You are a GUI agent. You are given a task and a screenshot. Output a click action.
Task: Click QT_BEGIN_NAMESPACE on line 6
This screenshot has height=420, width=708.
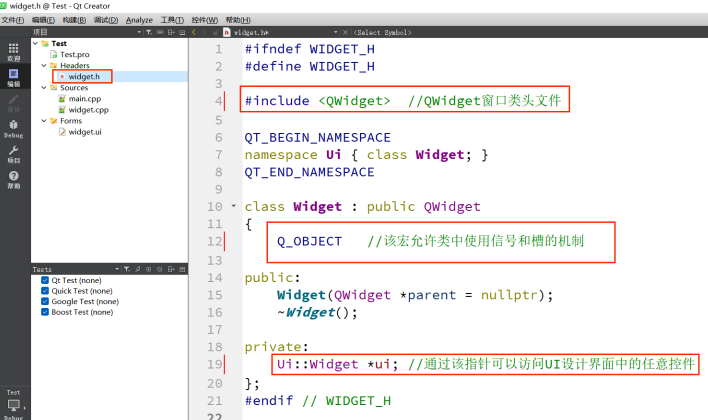[x=317, y=137]
